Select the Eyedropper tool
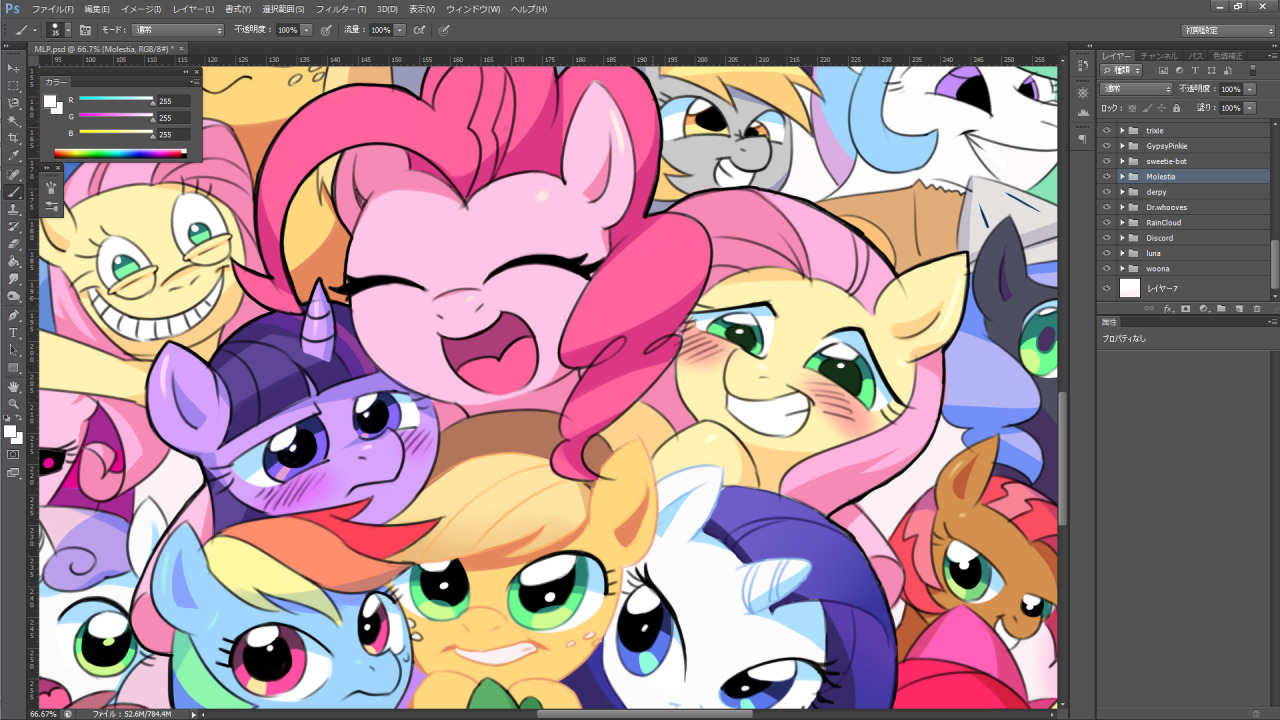The image size is (1280, 720). pyautogui.click(x=14, y=156)
